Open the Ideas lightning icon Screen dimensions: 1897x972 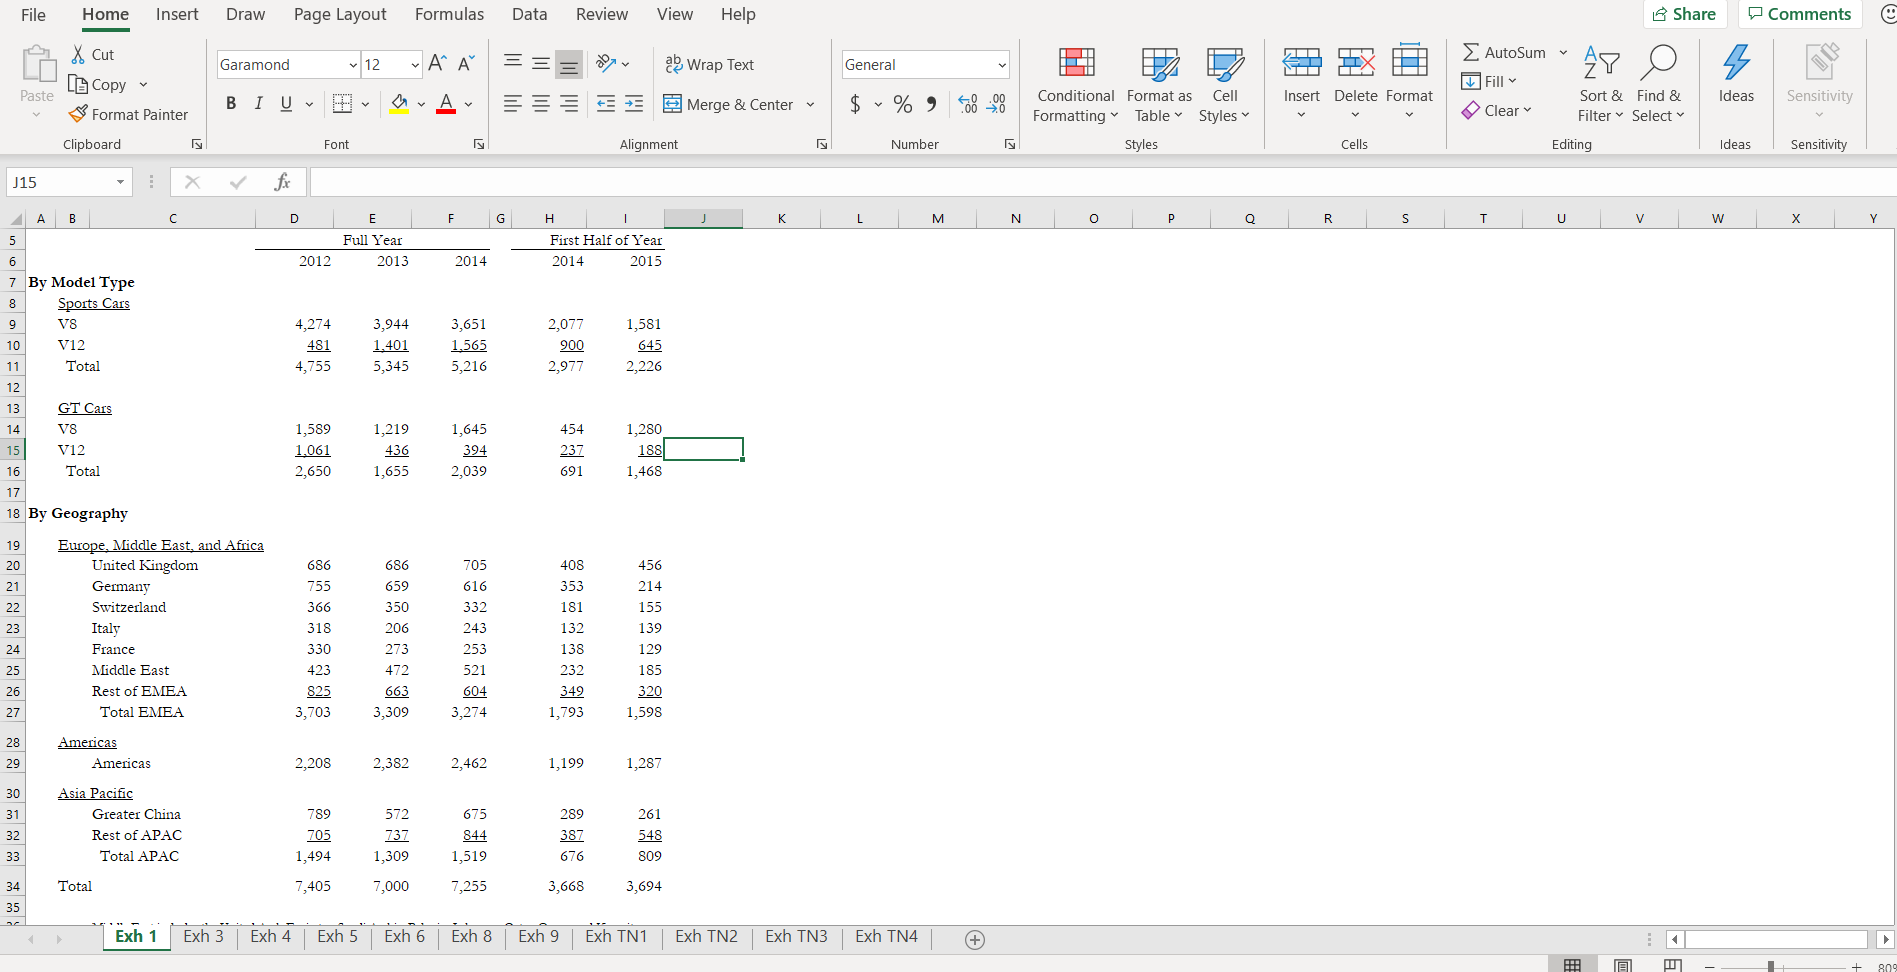[x=1736, y=63]
